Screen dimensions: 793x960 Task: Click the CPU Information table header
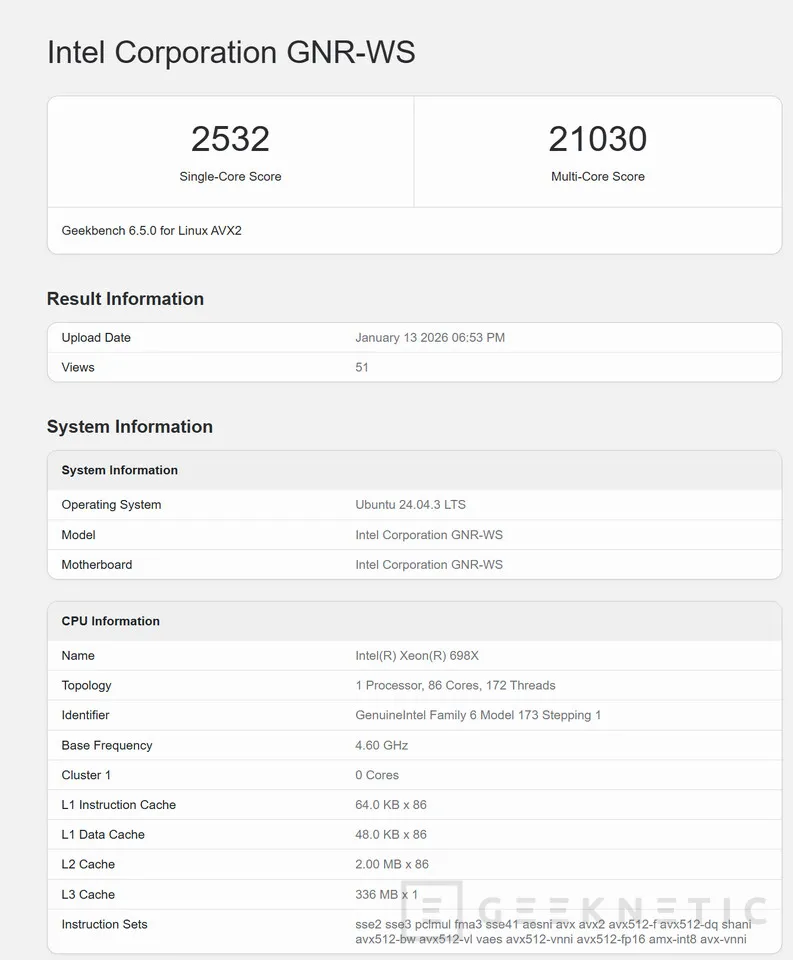(110, 621)
